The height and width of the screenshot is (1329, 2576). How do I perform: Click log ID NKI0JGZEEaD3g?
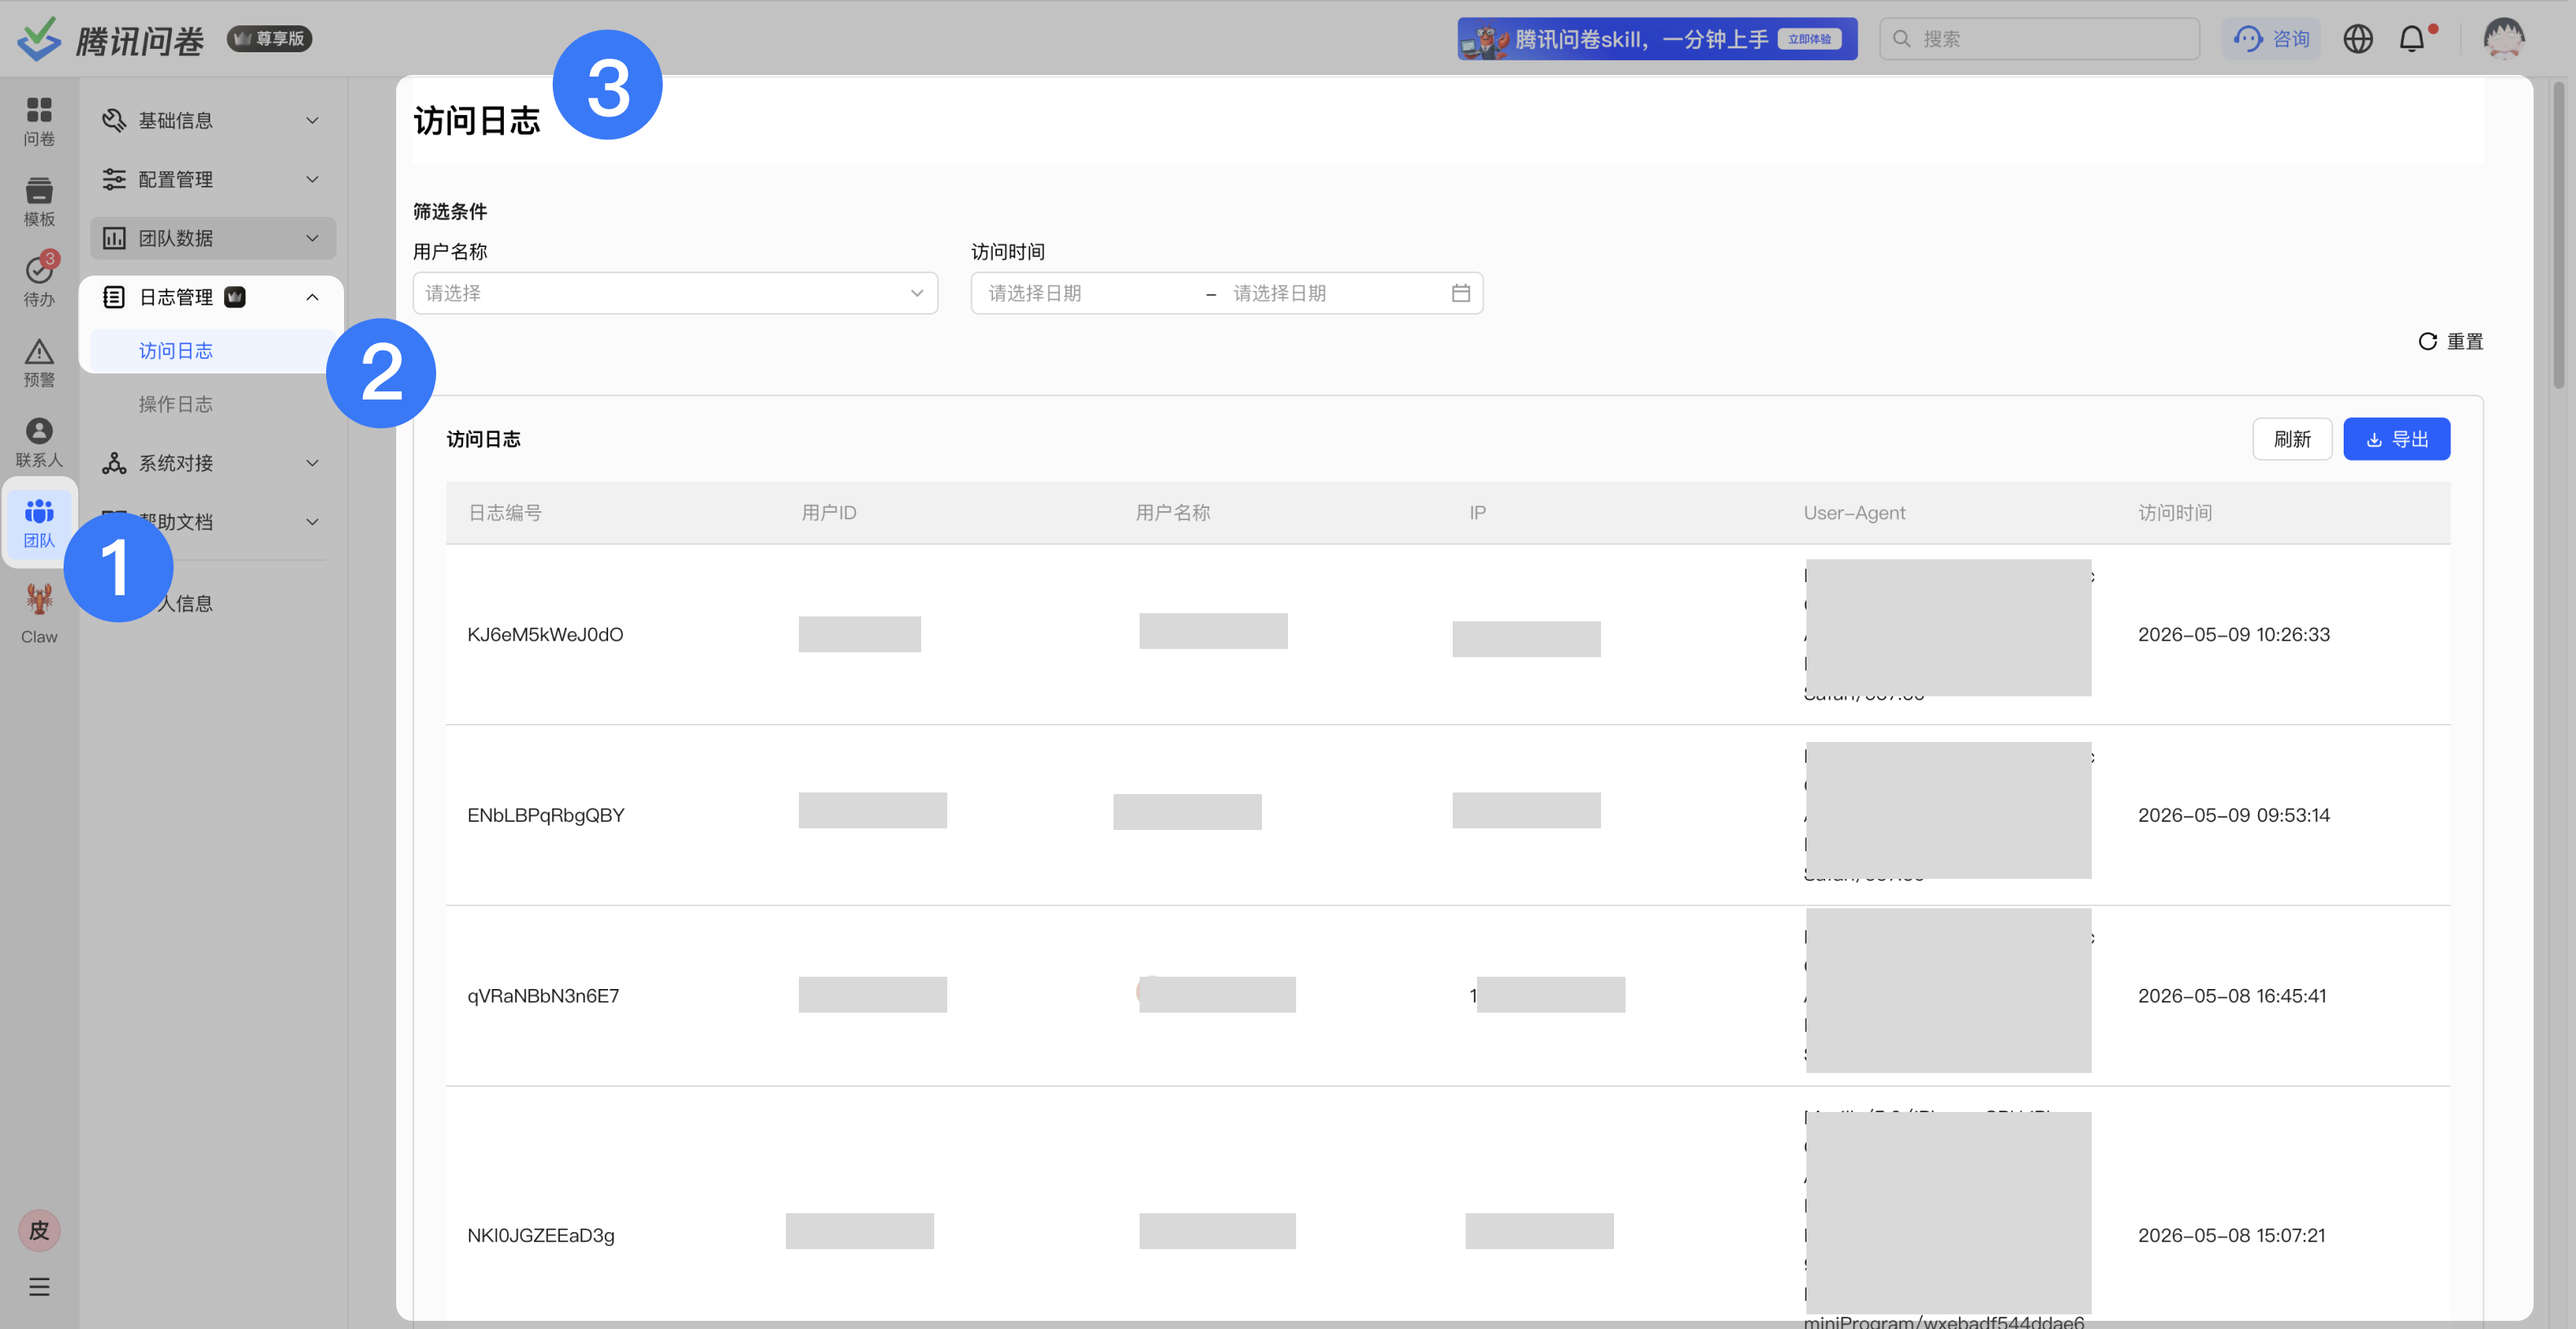tap(541, 1236)
